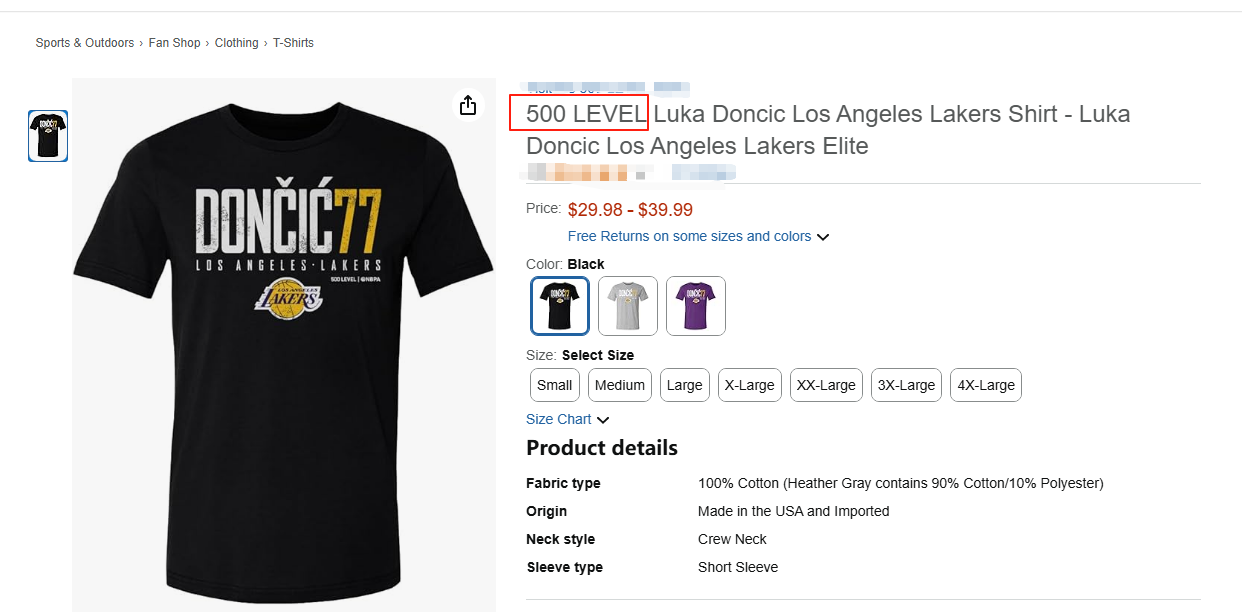Viewport: 1242px width, 612px height.
Task: Select size Small
Action: click(555, 385)
